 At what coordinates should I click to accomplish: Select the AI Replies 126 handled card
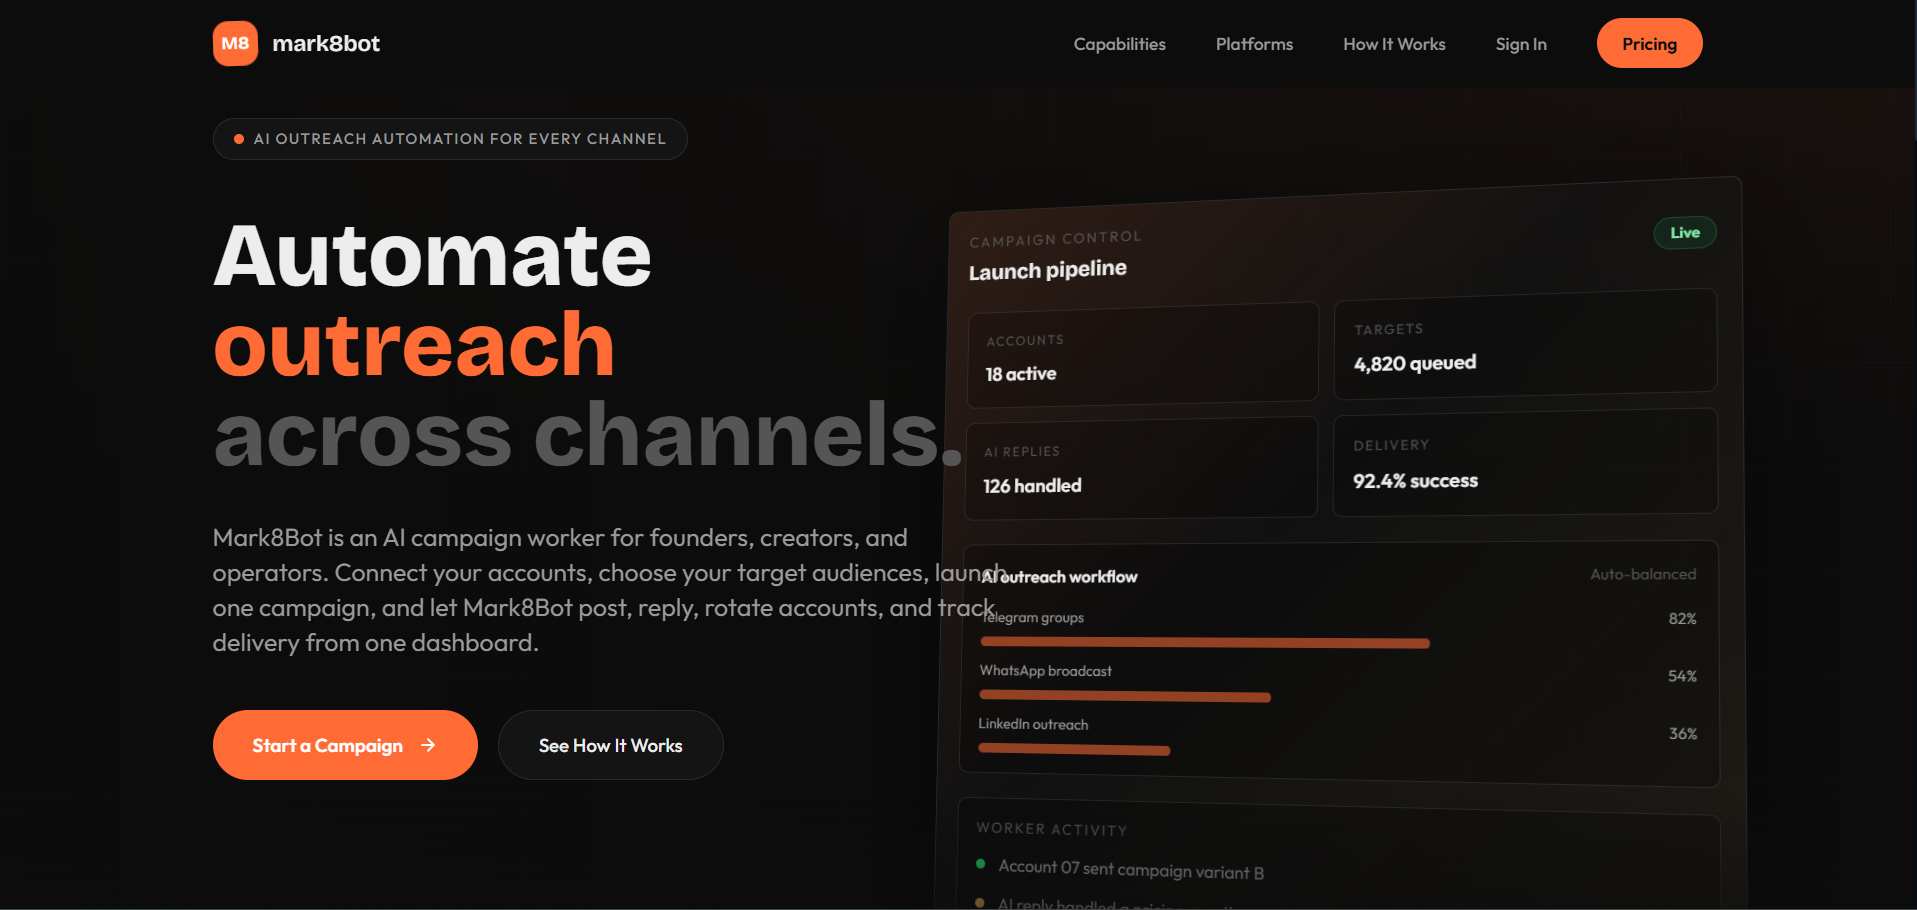click(1141, 468)
